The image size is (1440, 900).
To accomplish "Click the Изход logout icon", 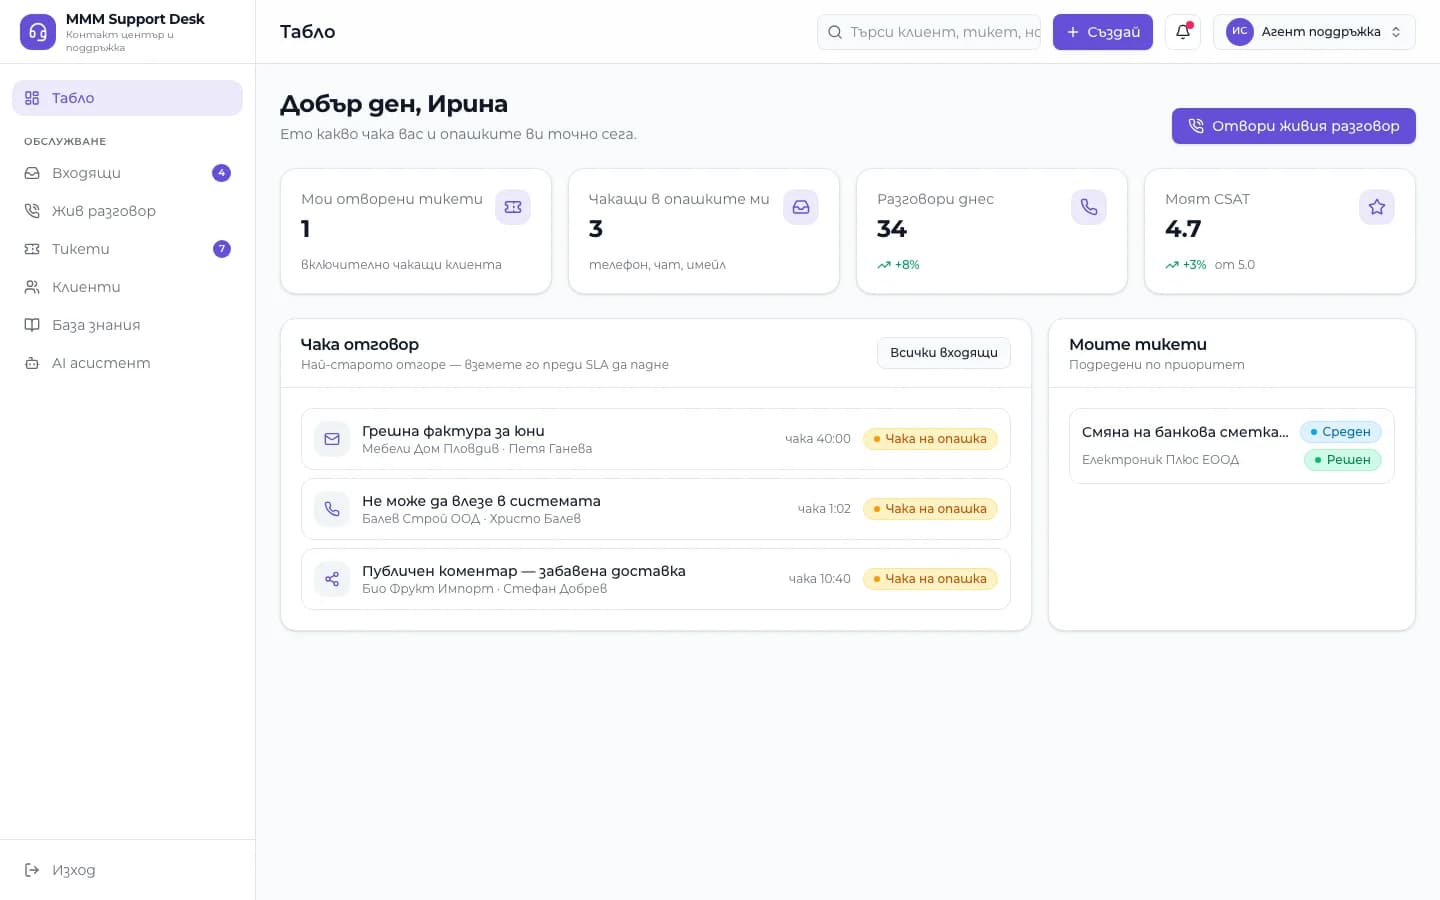I will (32, 870).
